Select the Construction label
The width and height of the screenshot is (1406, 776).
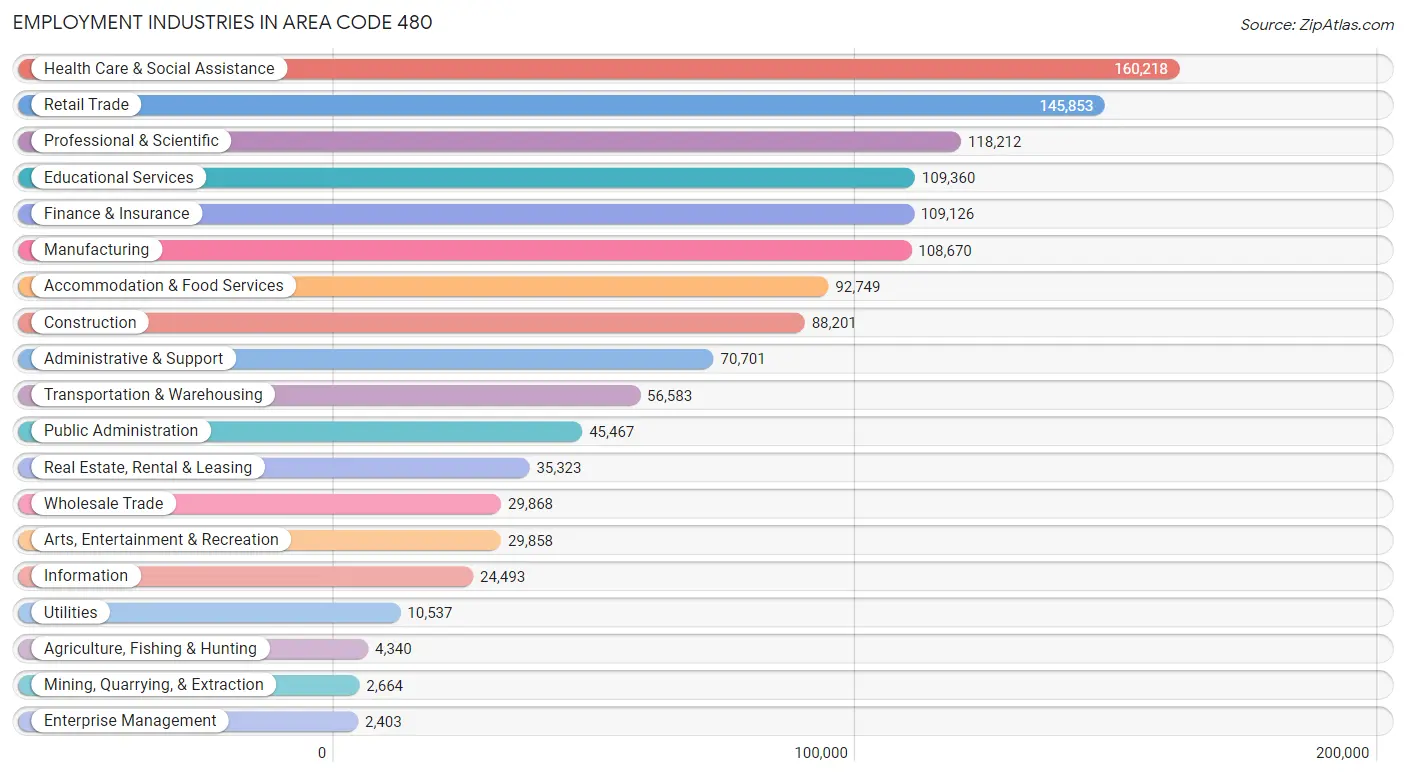click(x=90, y=322)
